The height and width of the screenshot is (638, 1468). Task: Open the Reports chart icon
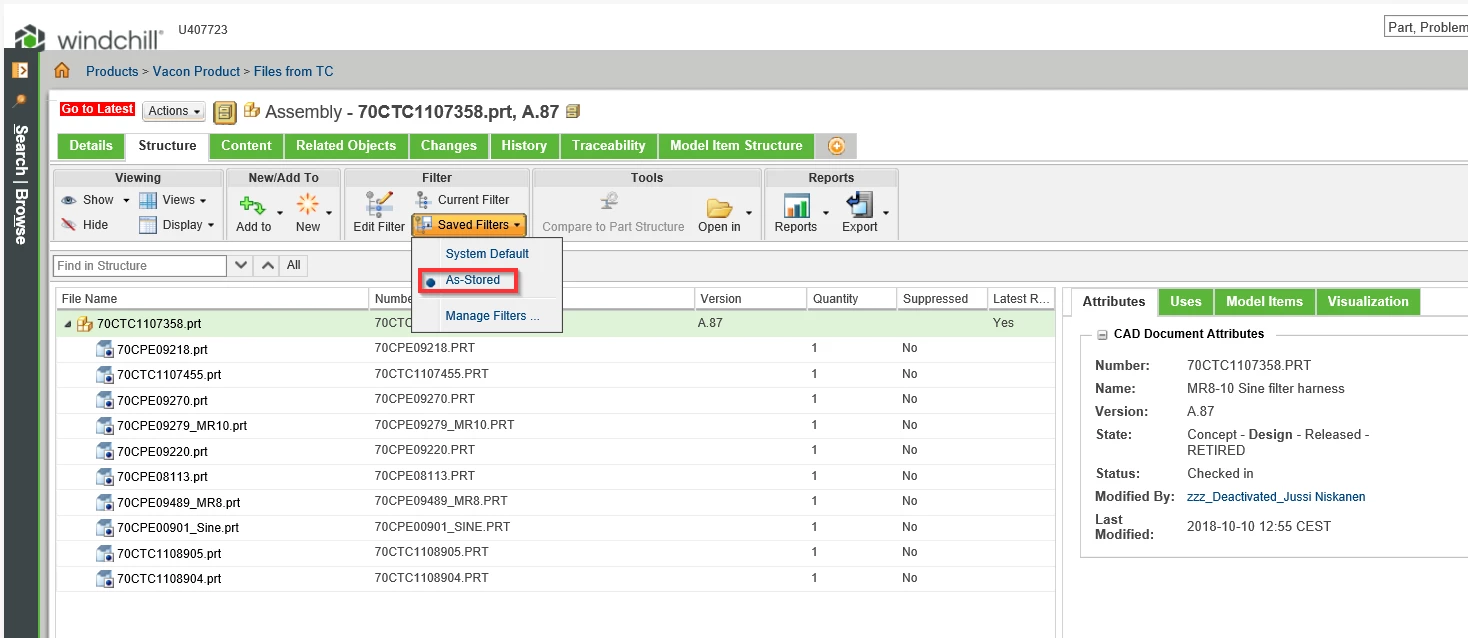(797, 206)
